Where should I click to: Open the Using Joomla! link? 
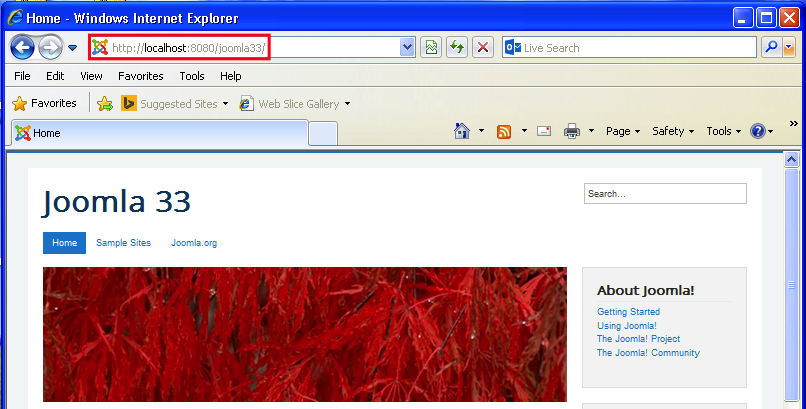point(627,326)
